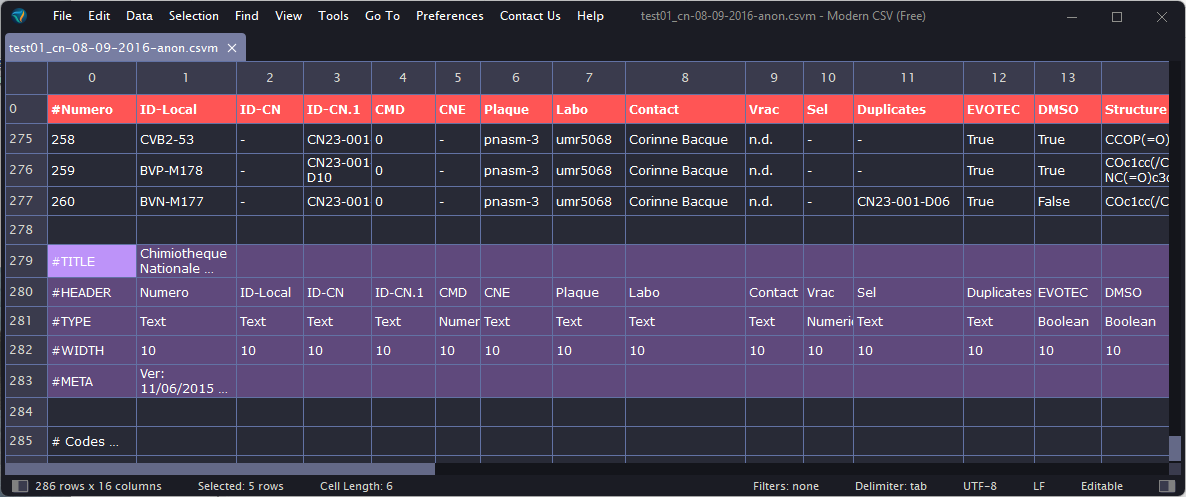Open the Go To menu

[x=382, y=16]
